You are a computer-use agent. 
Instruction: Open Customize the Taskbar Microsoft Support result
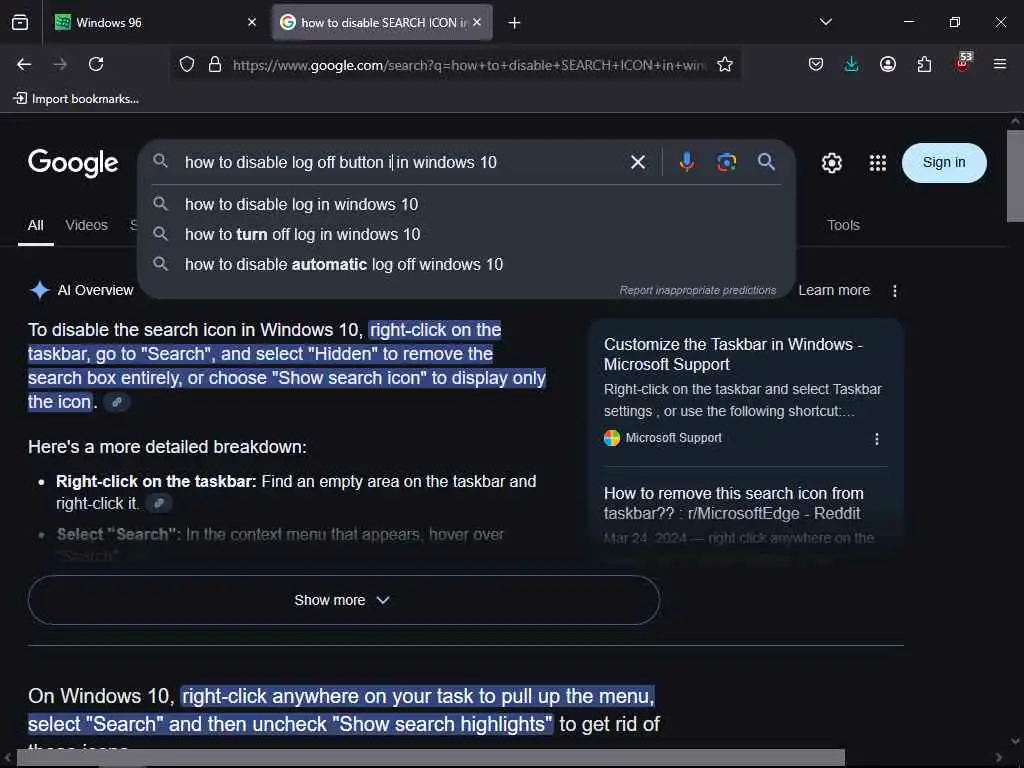733,354
